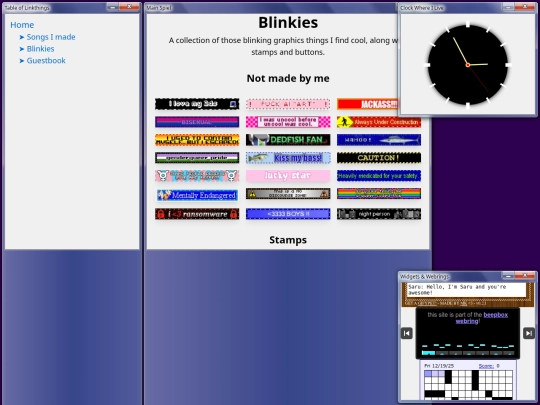Click the pink 'AI ART' blinkie
The image size is (540, 405).
pyautogui.click(x=288, y=104)
